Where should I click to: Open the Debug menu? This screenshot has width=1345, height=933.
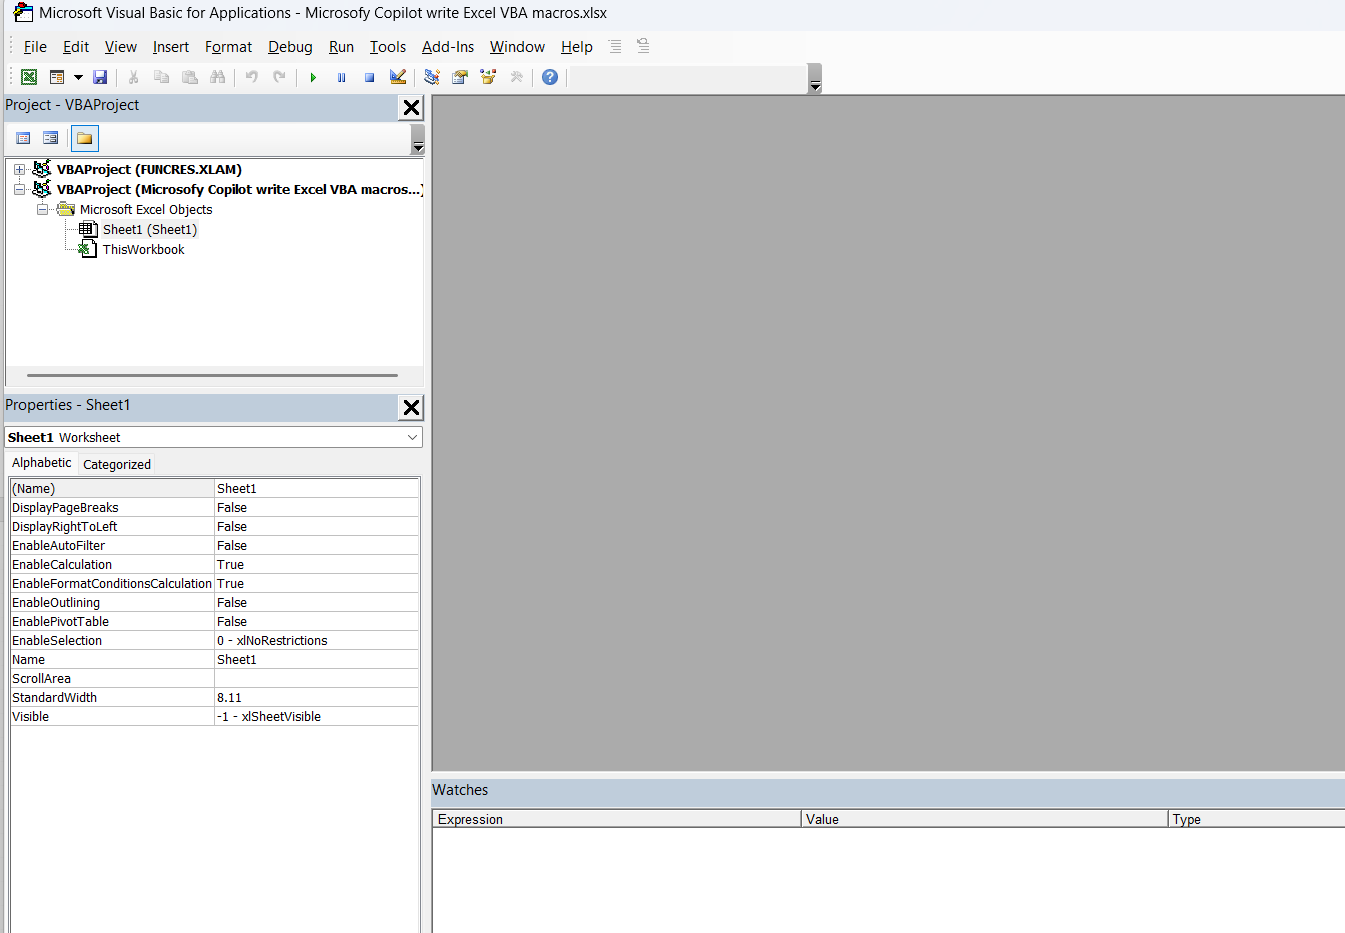(290, 47)
